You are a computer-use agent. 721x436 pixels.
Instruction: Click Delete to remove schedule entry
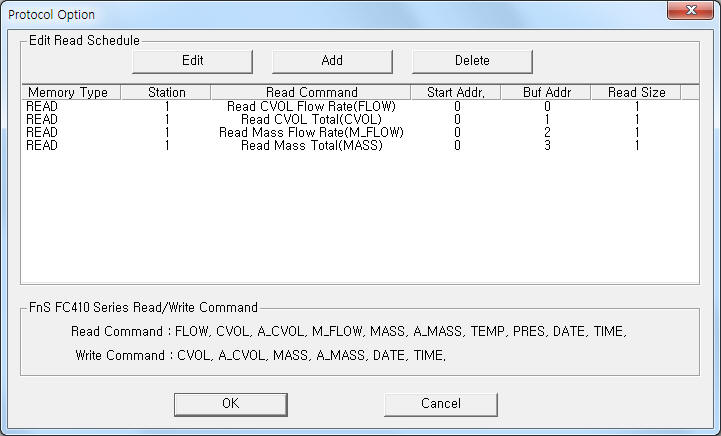pyautogui.click(x=472, y=60)
